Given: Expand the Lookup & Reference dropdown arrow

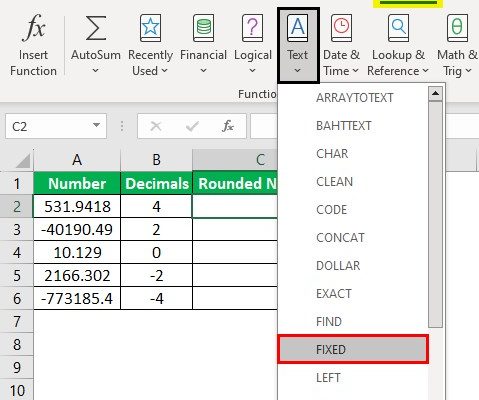Looking at the screenshot, I should [x=425, y=71].
